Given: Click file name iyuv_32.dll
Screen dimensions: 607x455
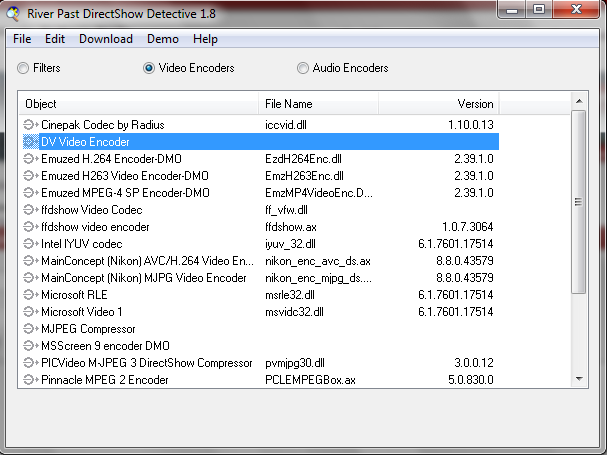Looking at the screenshot, I should click(290, 244).
